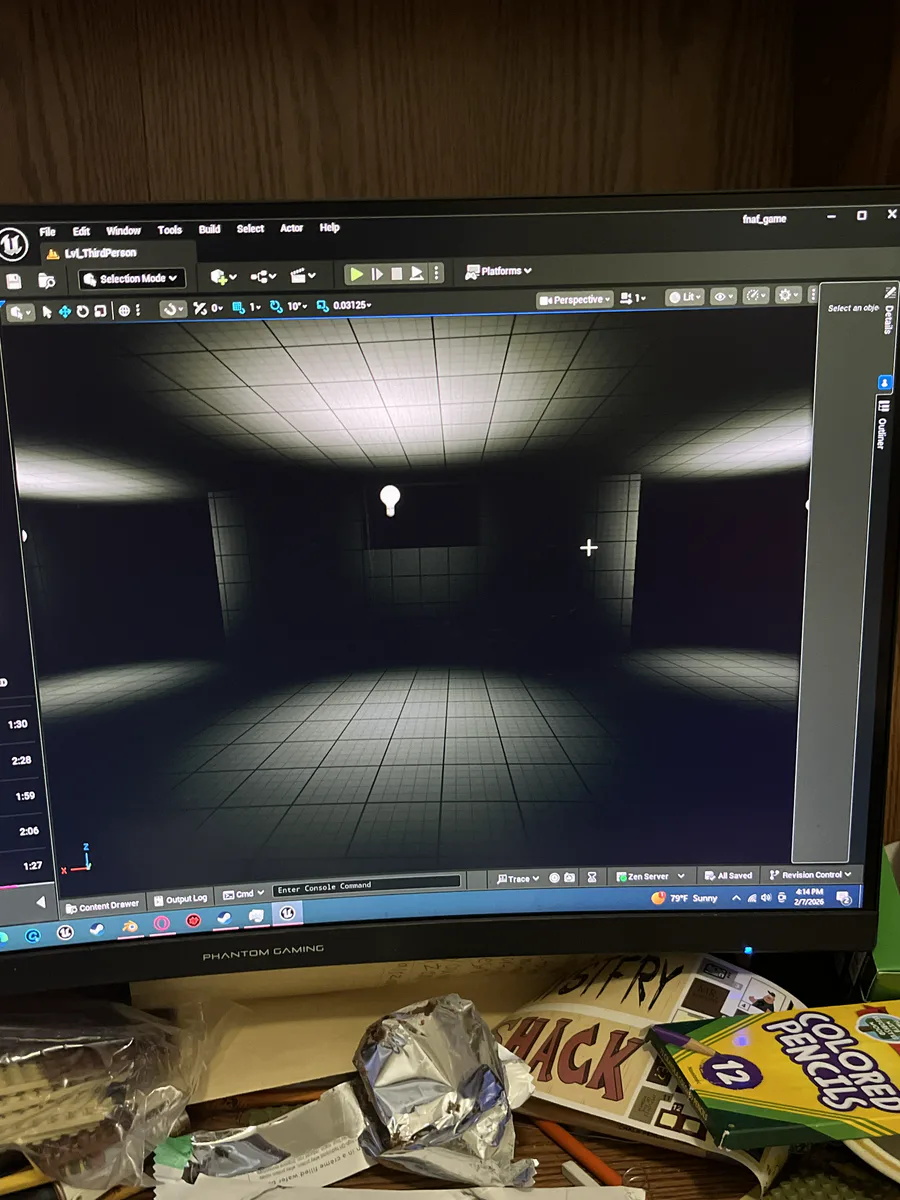Open the File menu
Viewport: 900px width, 1200px height.
tap(47, 231)
